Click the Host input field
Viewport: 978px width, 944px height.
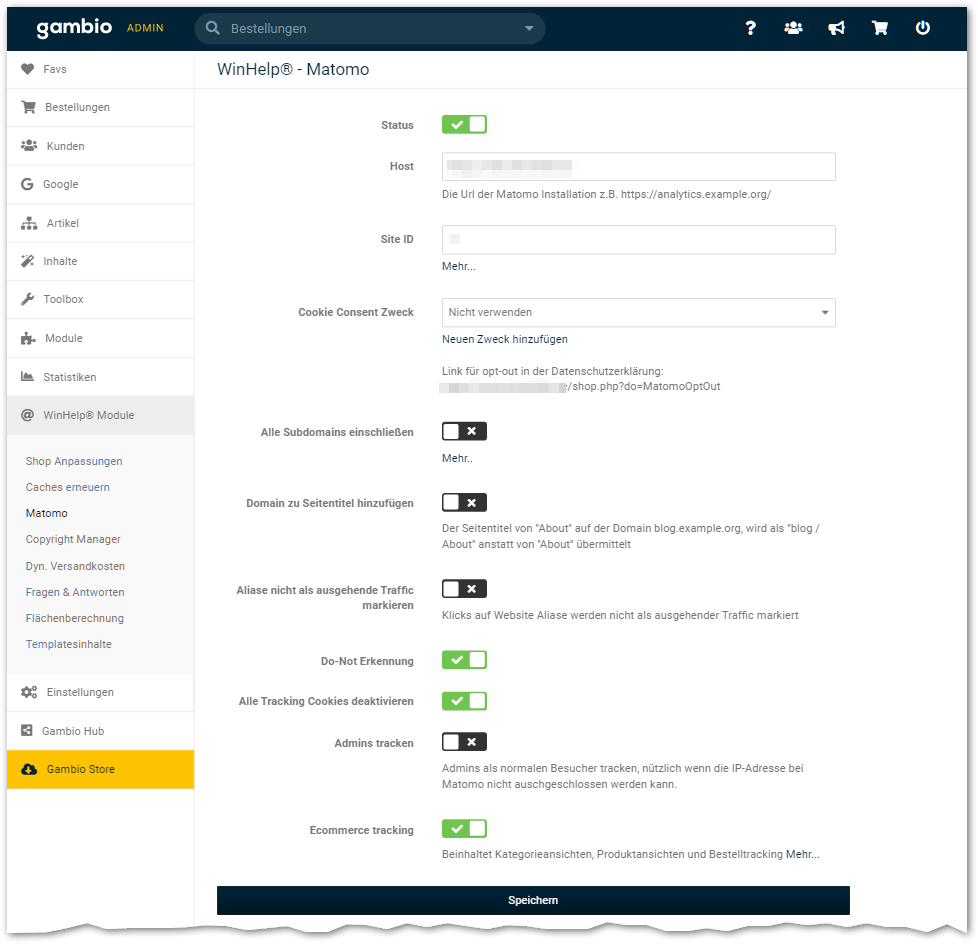[639, 167]
